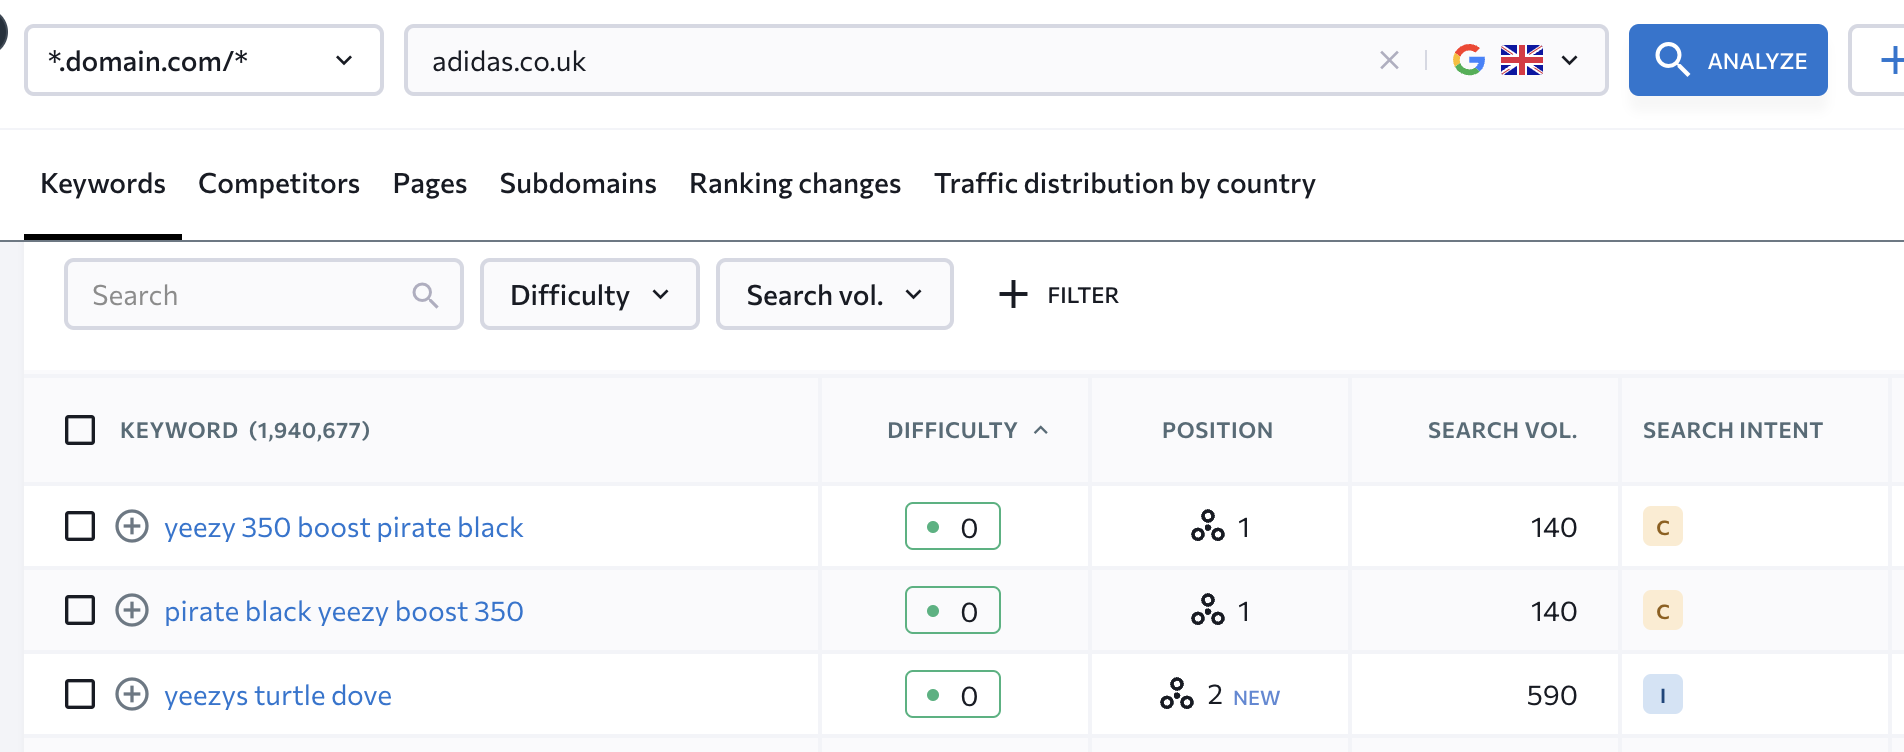Viewport: 1904px width, 752px height.
Task: Click the SEARCH INTENT column header
Action: [1733, 430]
